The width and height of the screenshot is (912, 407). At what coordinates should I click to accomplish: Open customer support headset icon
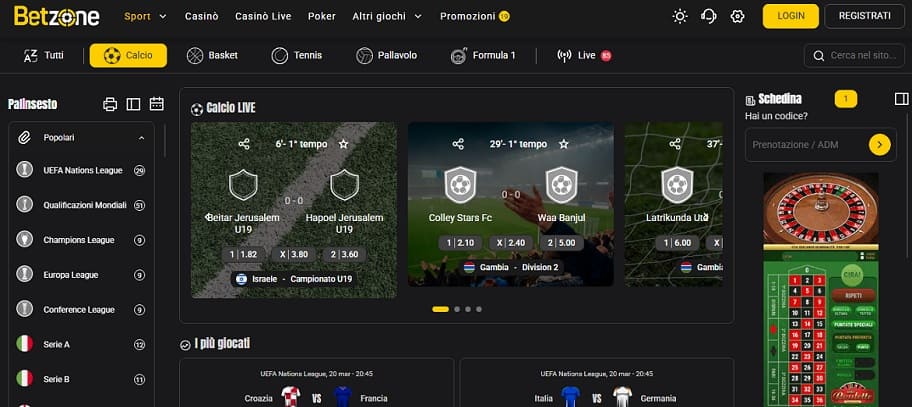[x=708, y=16]
